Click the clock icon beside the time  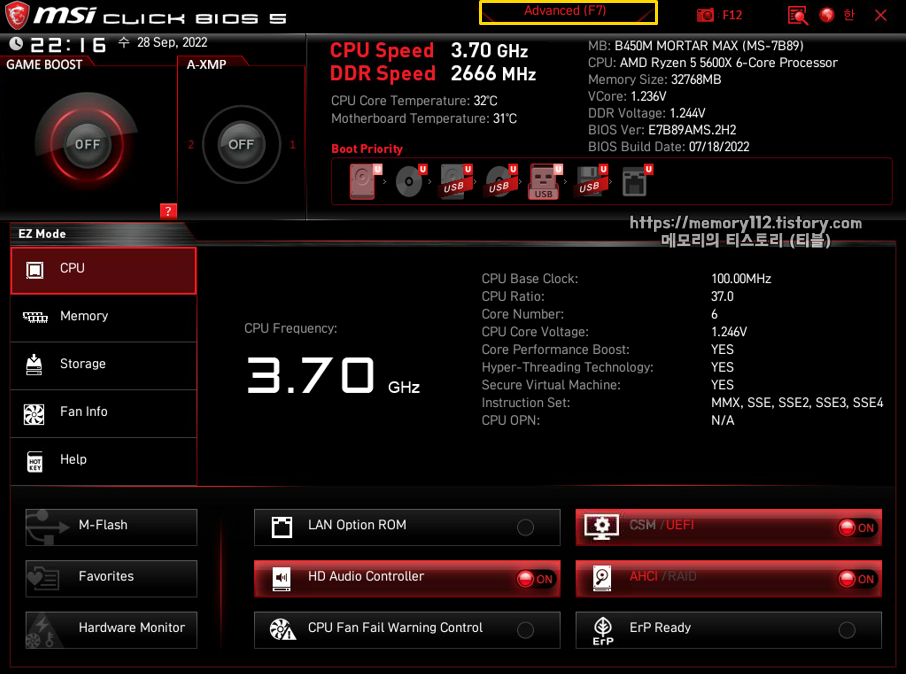click(16, 43)
